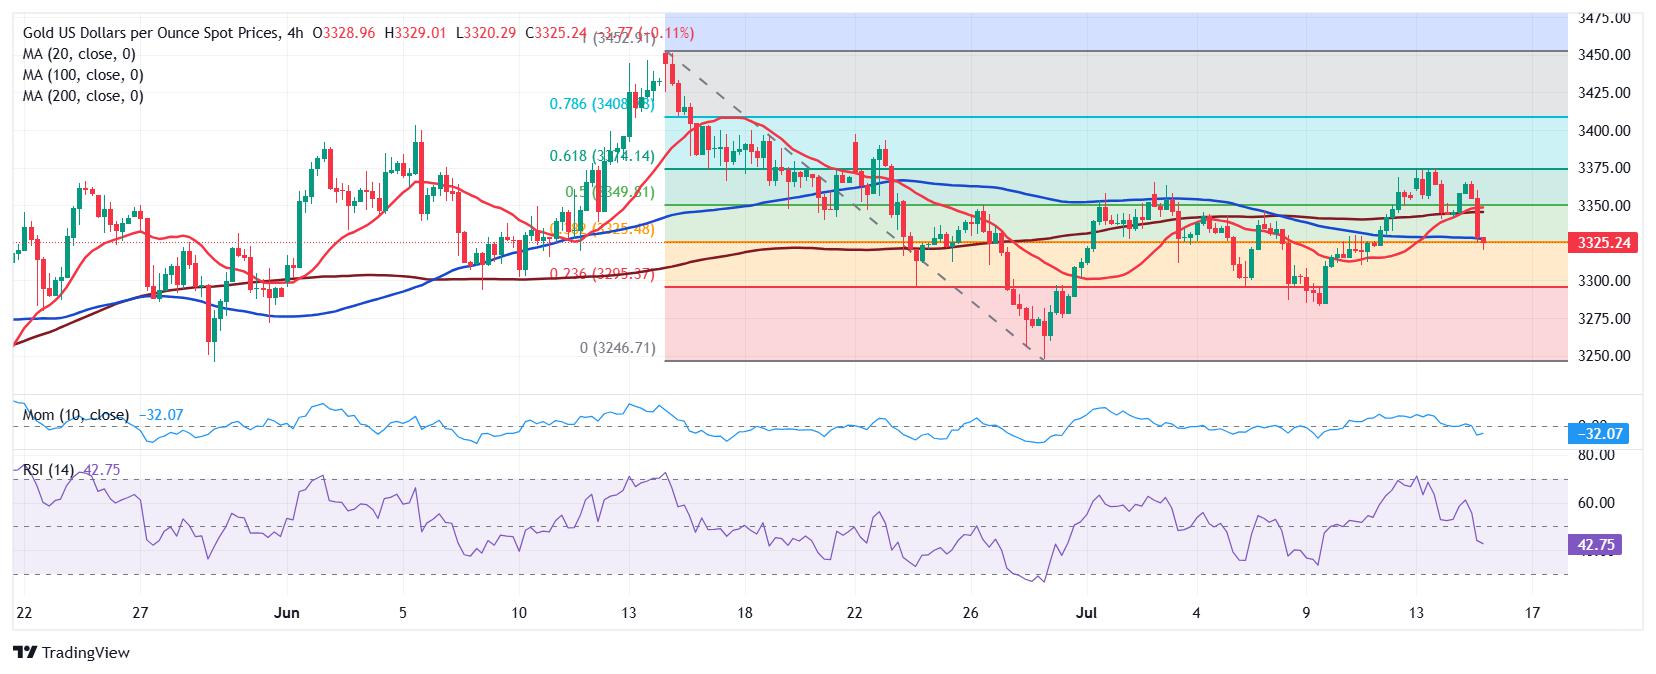
Task: Select the RSI (14) indicator label
Action: (x=49, y=469)
